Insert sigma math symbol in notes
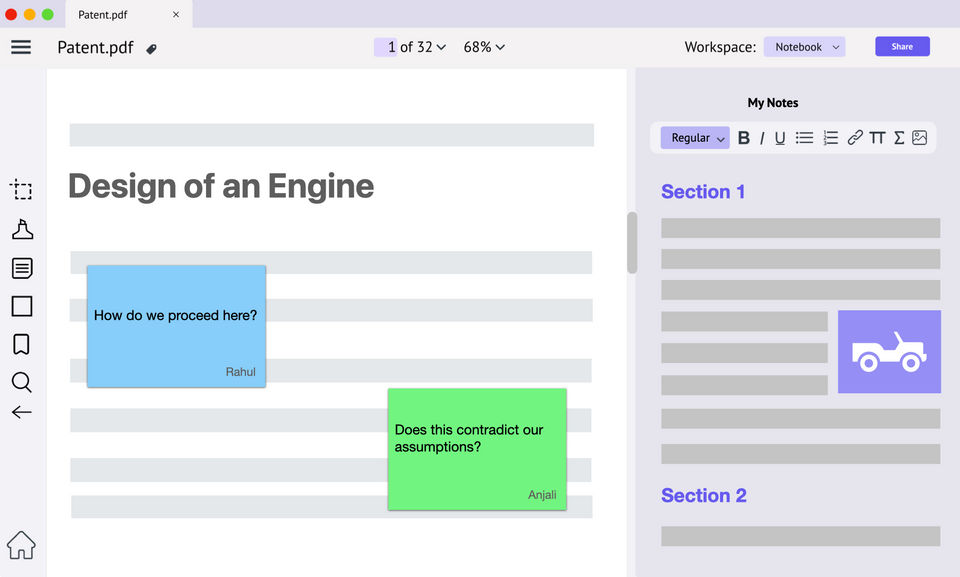This screenshot has width=960, height=577. tap(898, 138)
